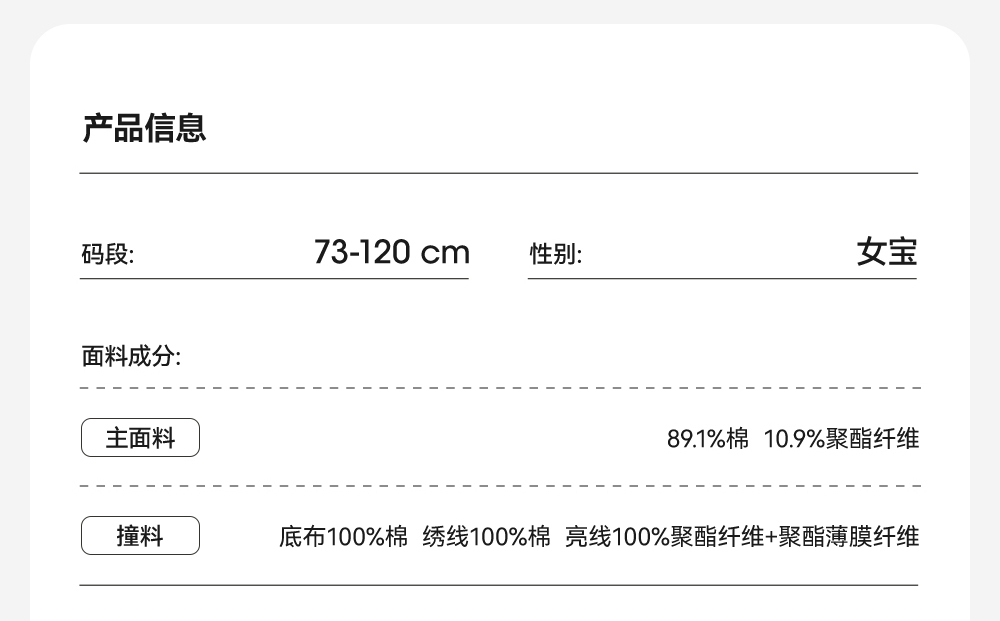1000x621 pixels.
Task: Click the solid divider below the 撞料 row
Action: click(x=498, y=584)
